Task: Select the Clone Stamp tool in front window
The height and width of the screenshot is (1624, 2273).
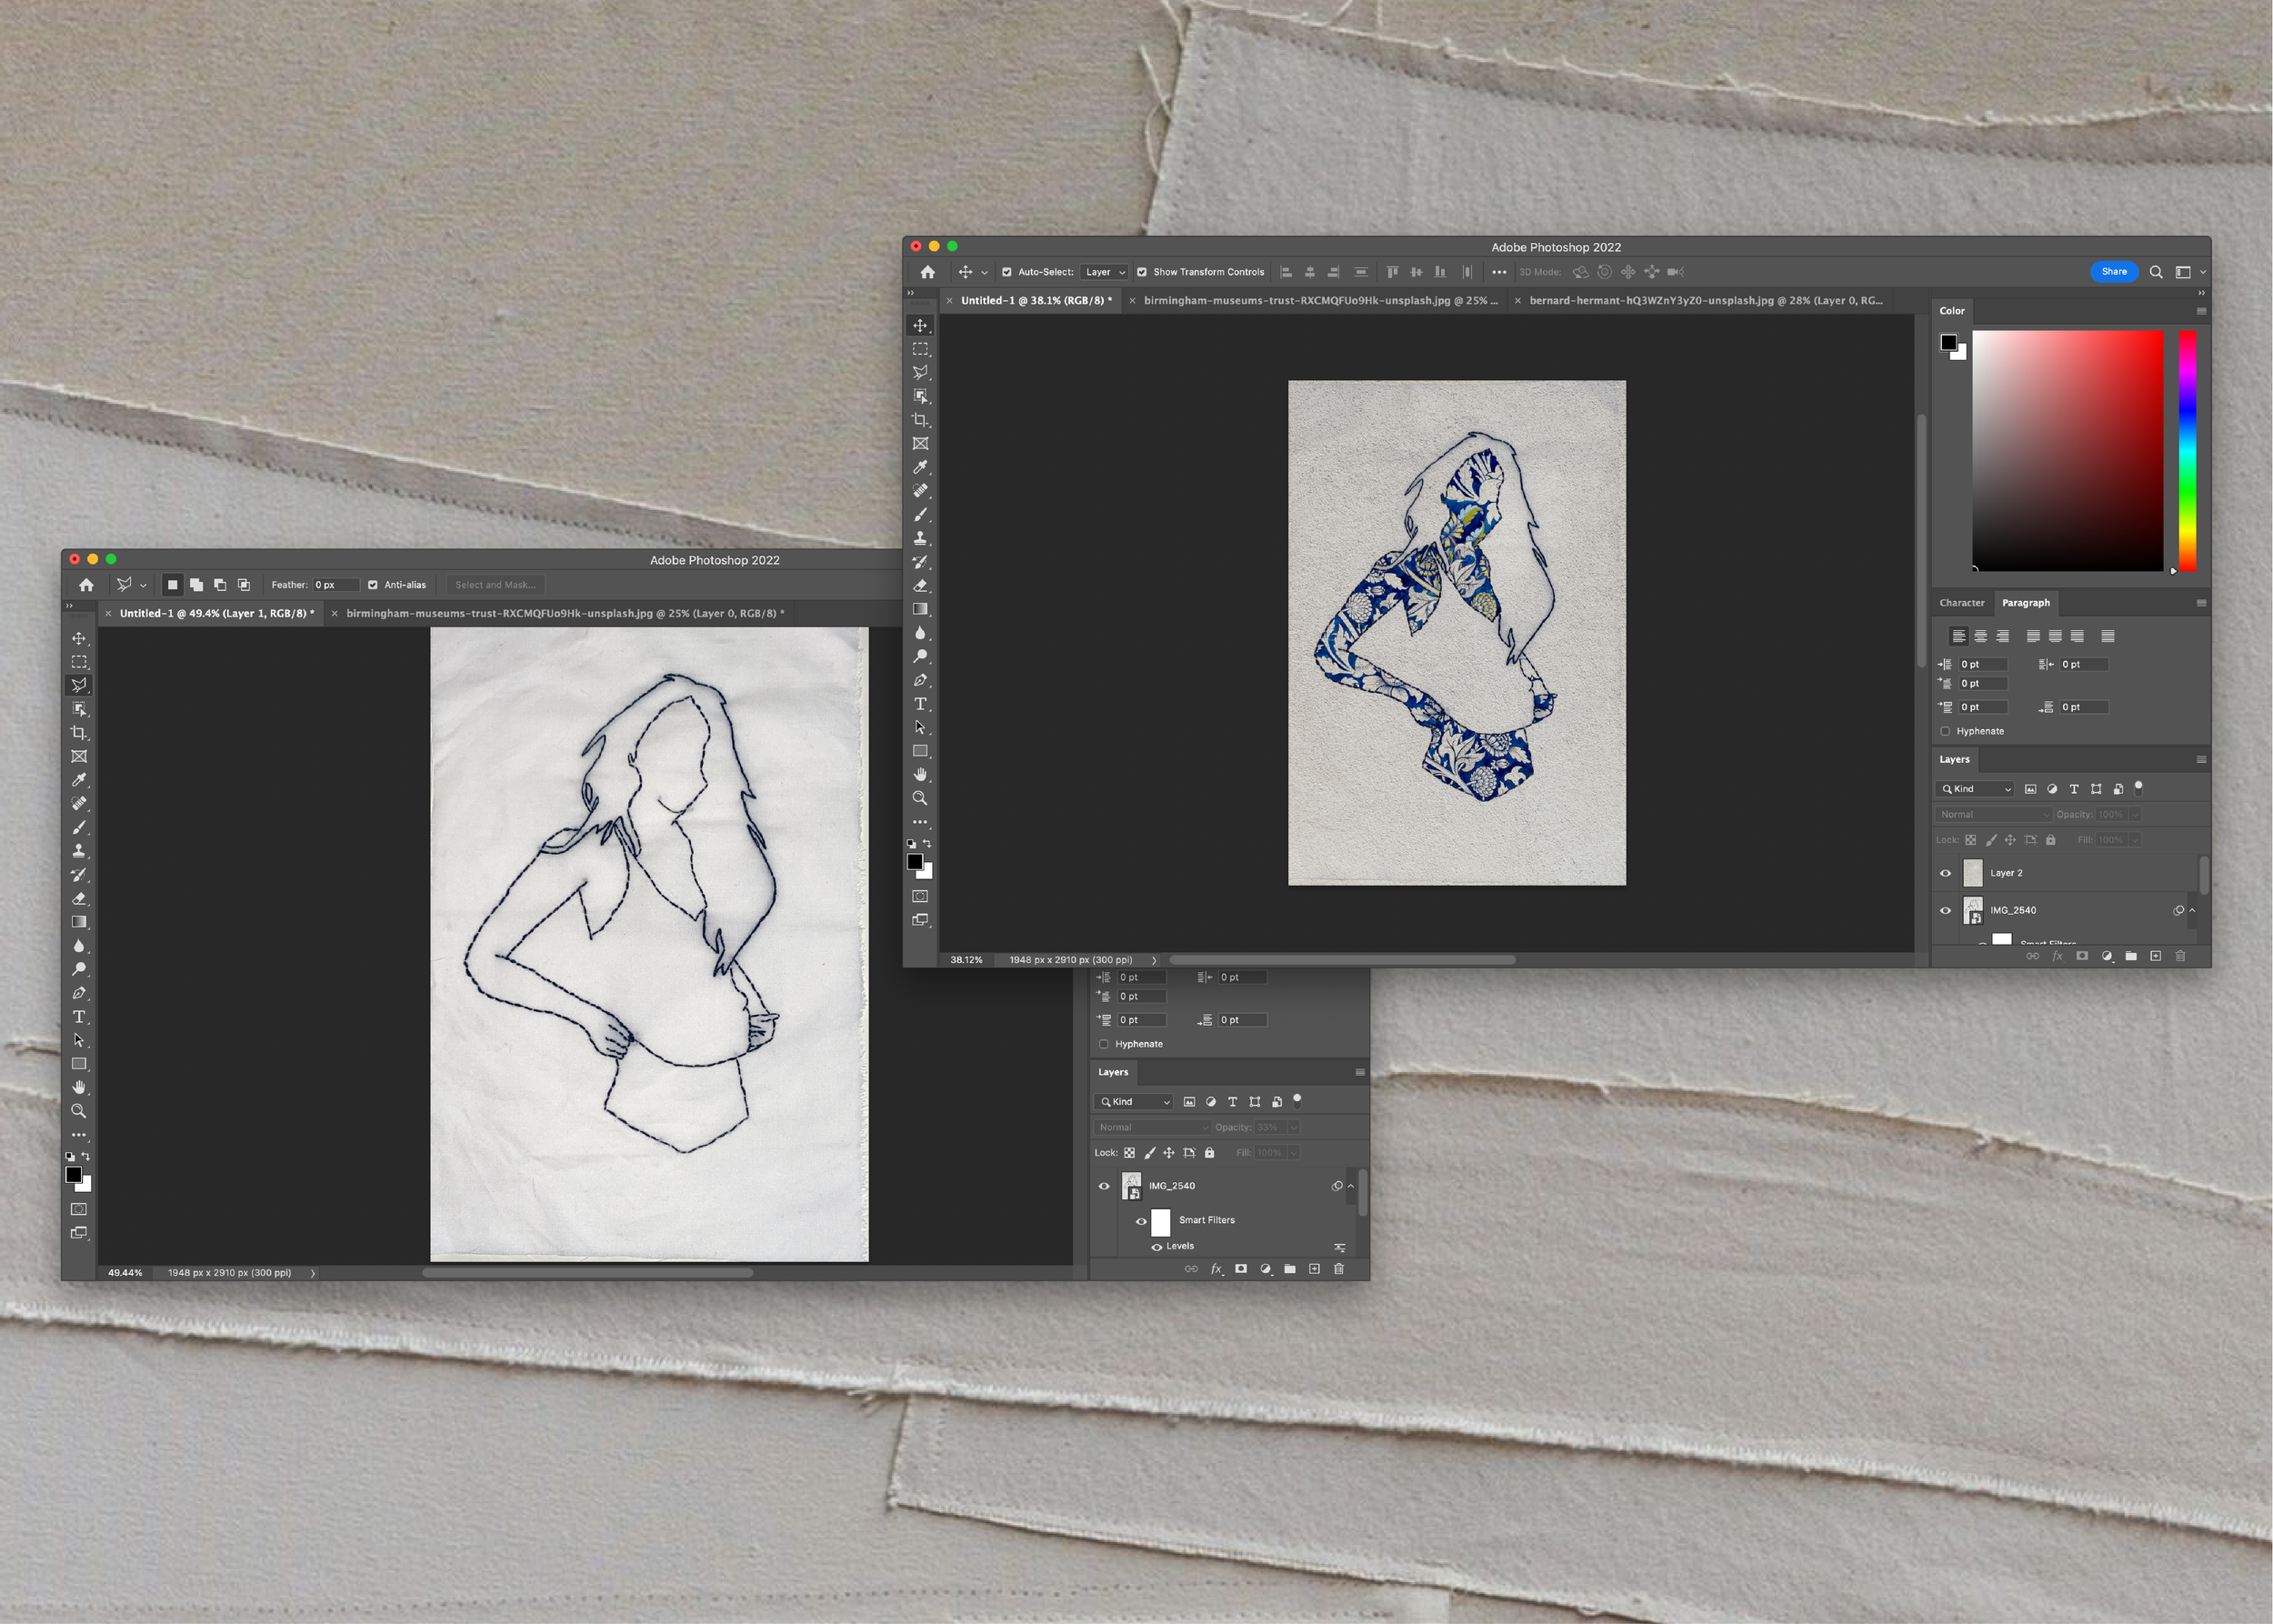Action: pos(920,538)
